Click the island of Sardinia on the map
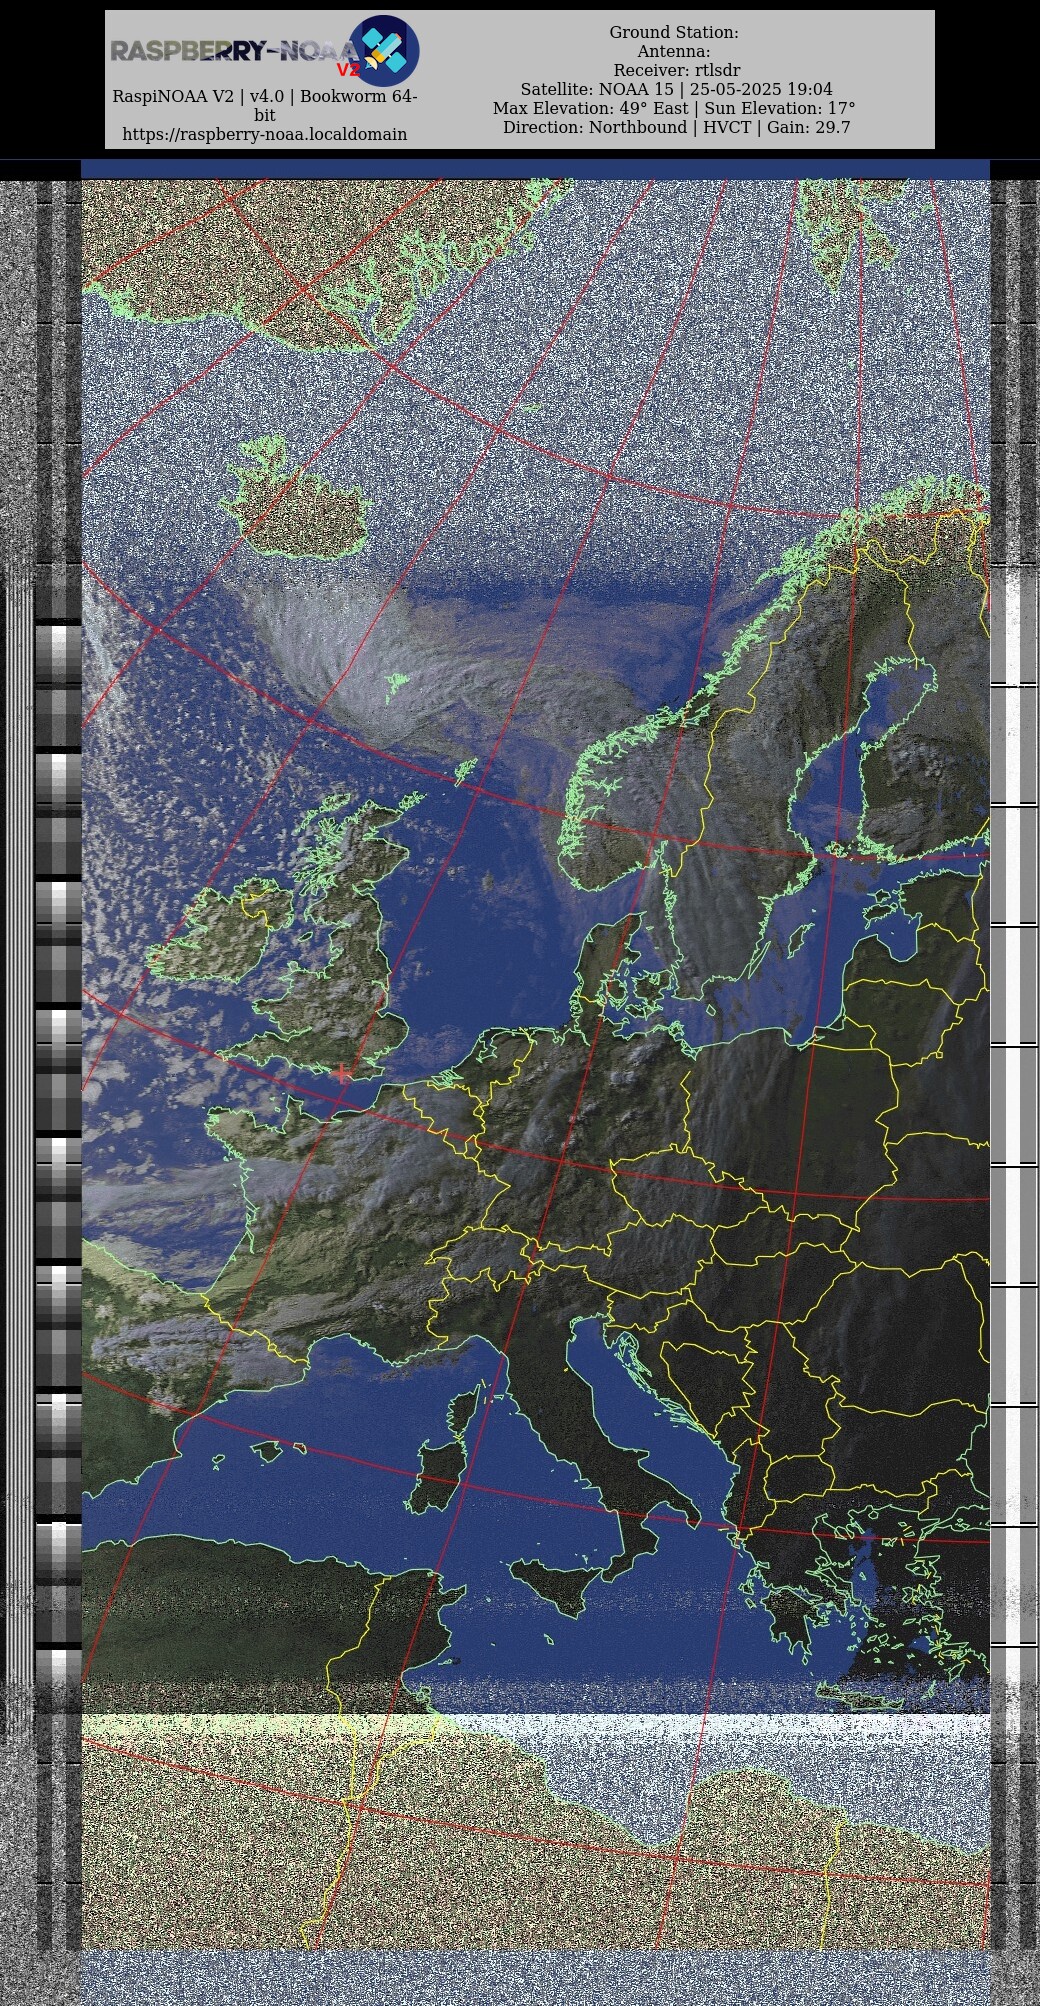This screenshot has height=2006, width=1040. tap(437, 1477)
